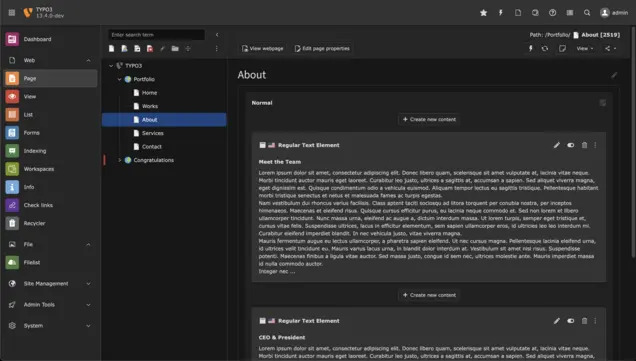Click the top Create new content button
636x361 pixels.
(x=429, y=119)
